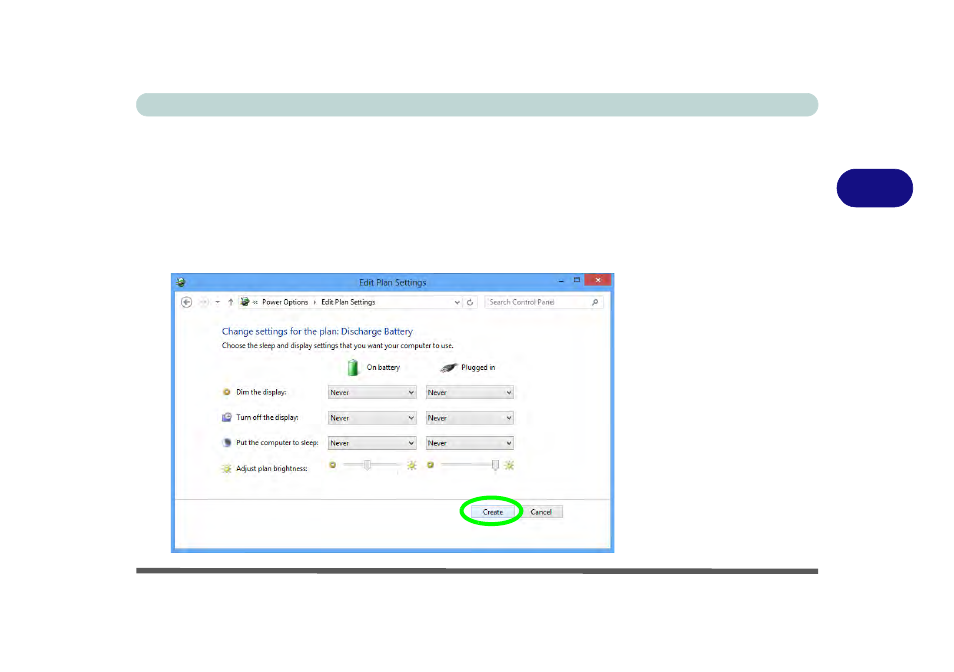
Task: Open computer sleep On battery dropdown
Action: [372, 443]
